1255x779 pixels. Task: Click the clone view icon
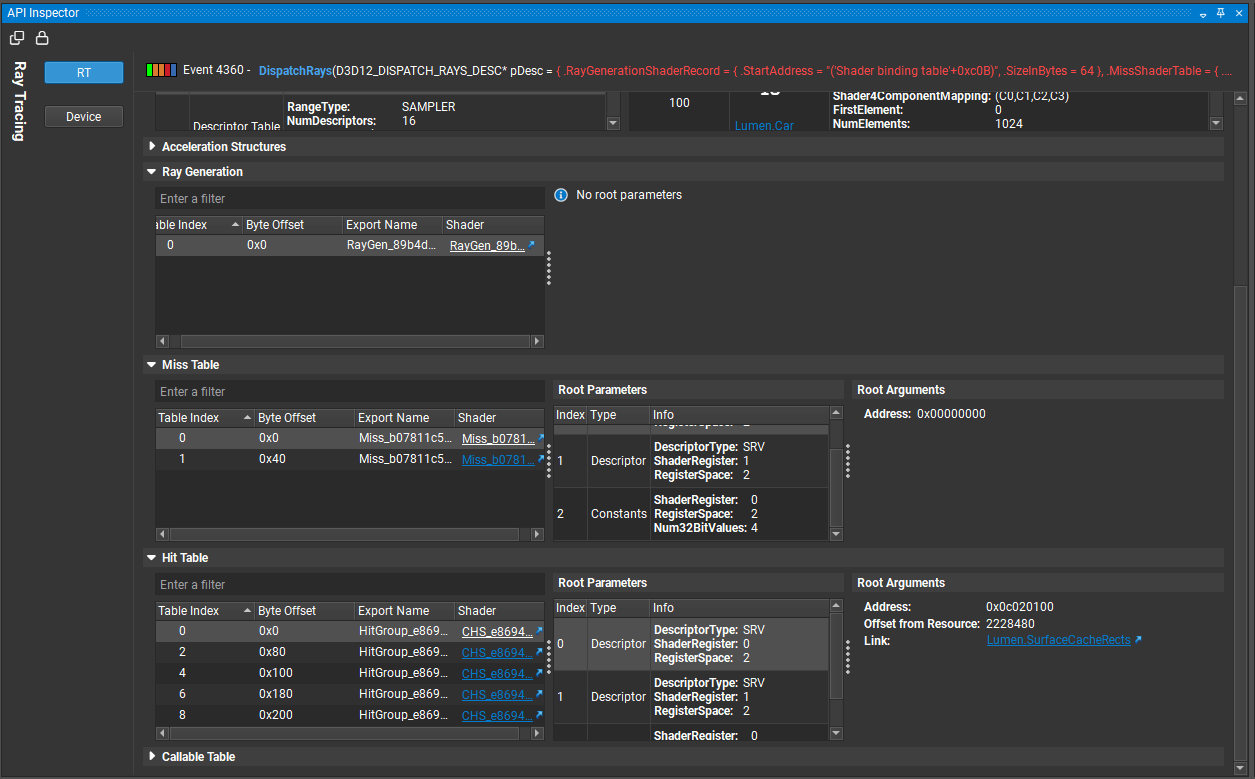17,38
